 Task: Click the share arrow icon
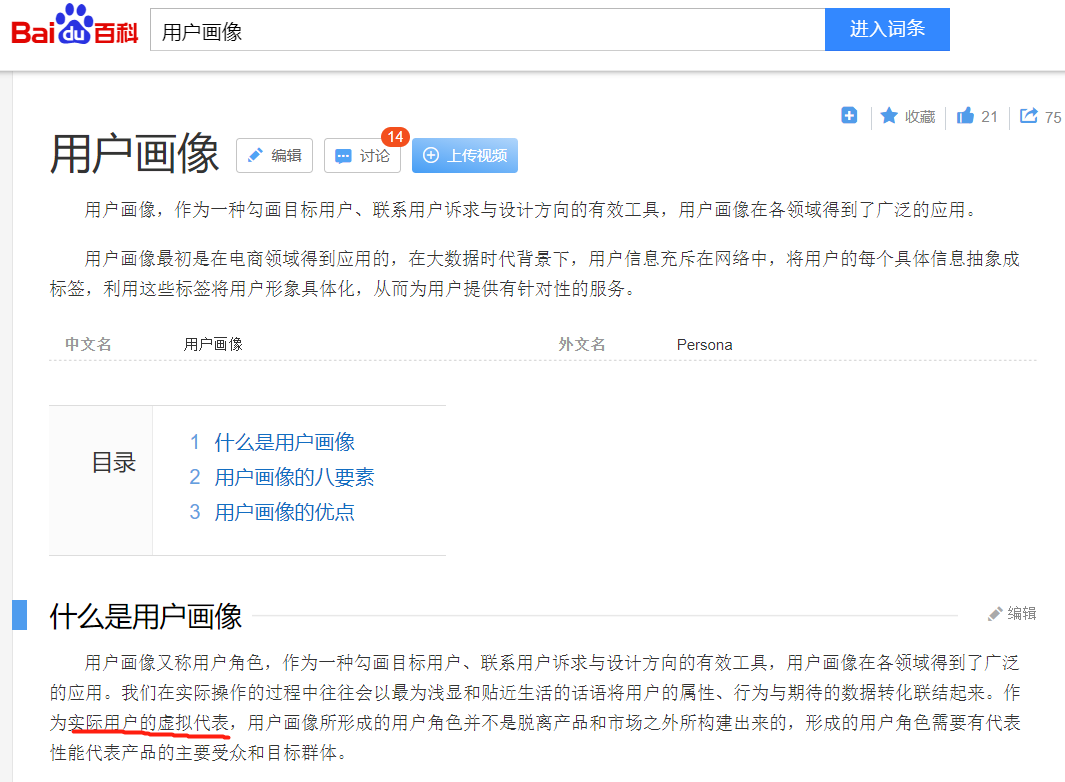tap(1028, 116)
